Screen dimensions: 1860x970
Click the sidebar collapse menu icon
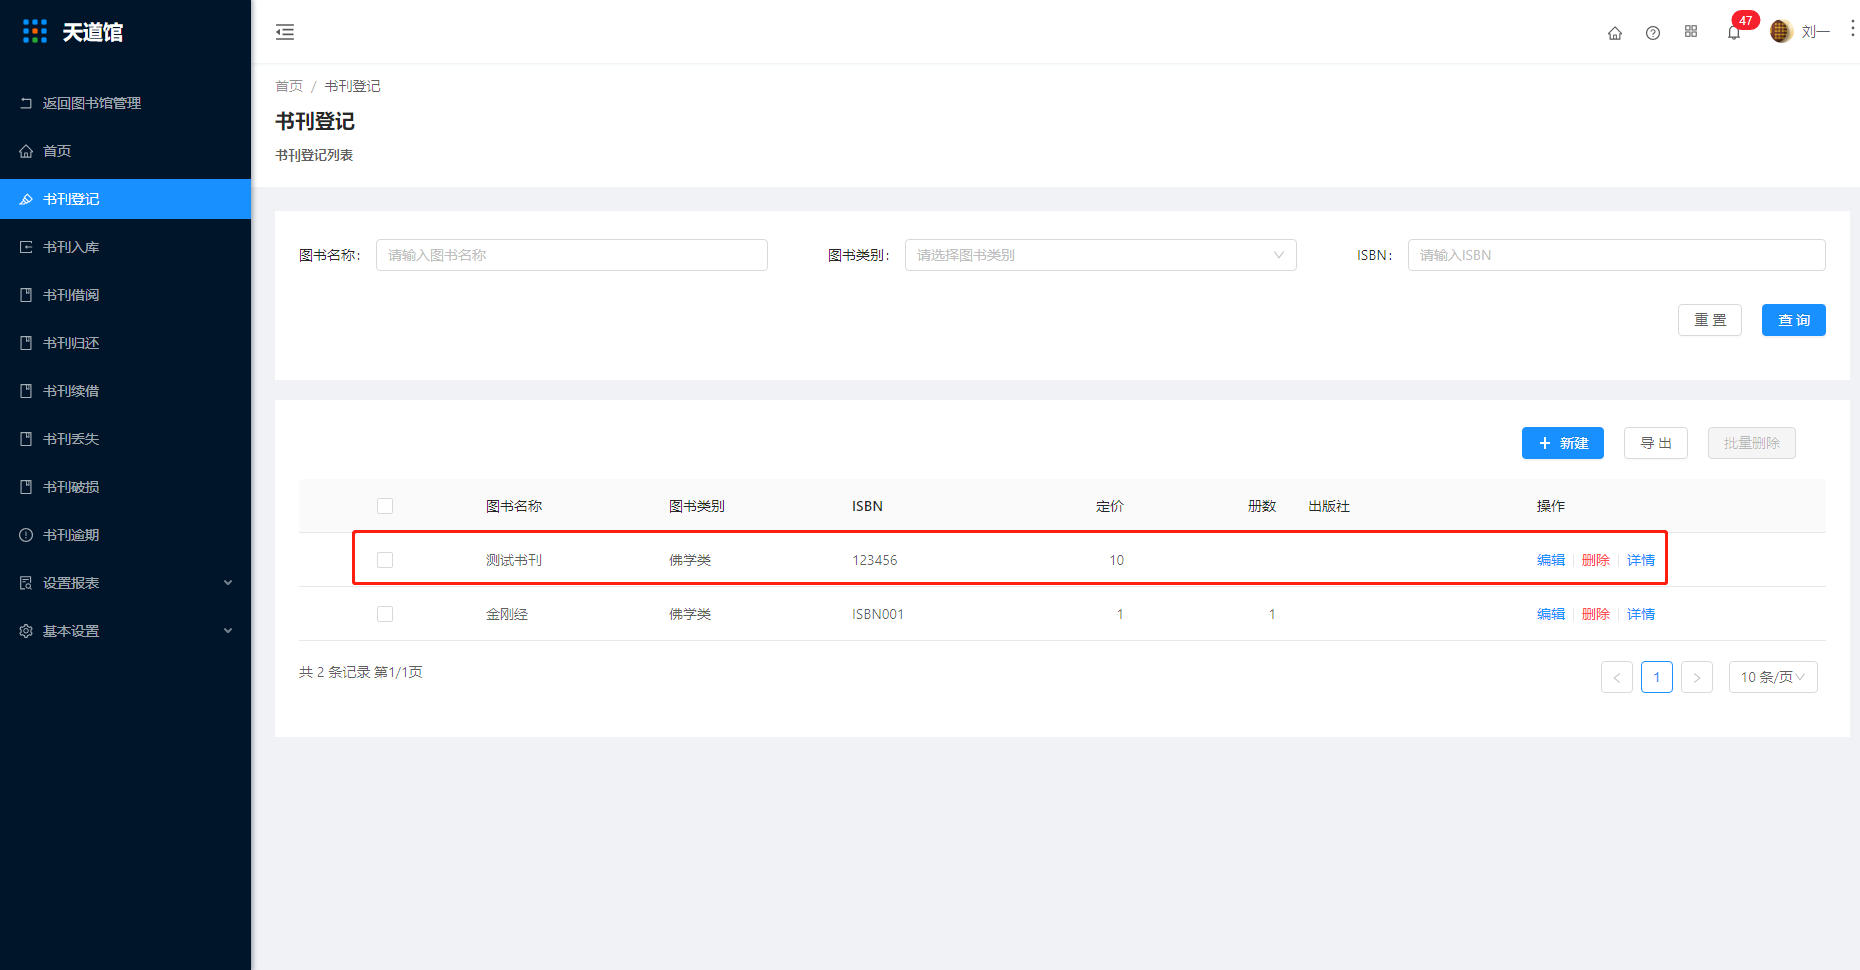(285, 32)
